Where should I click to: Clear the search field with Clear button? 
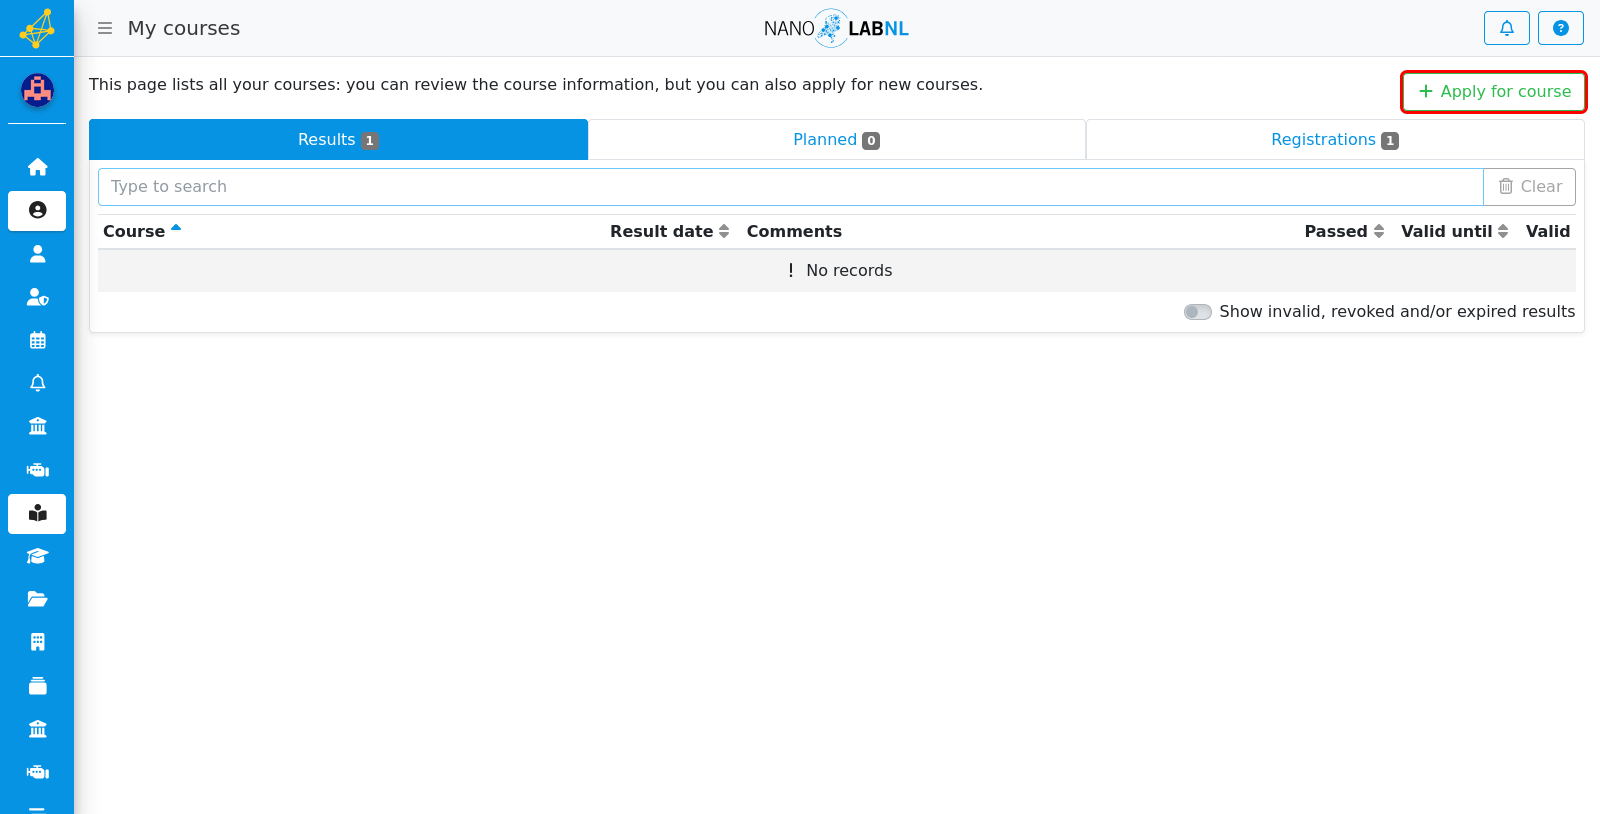tap(1529, 187)
